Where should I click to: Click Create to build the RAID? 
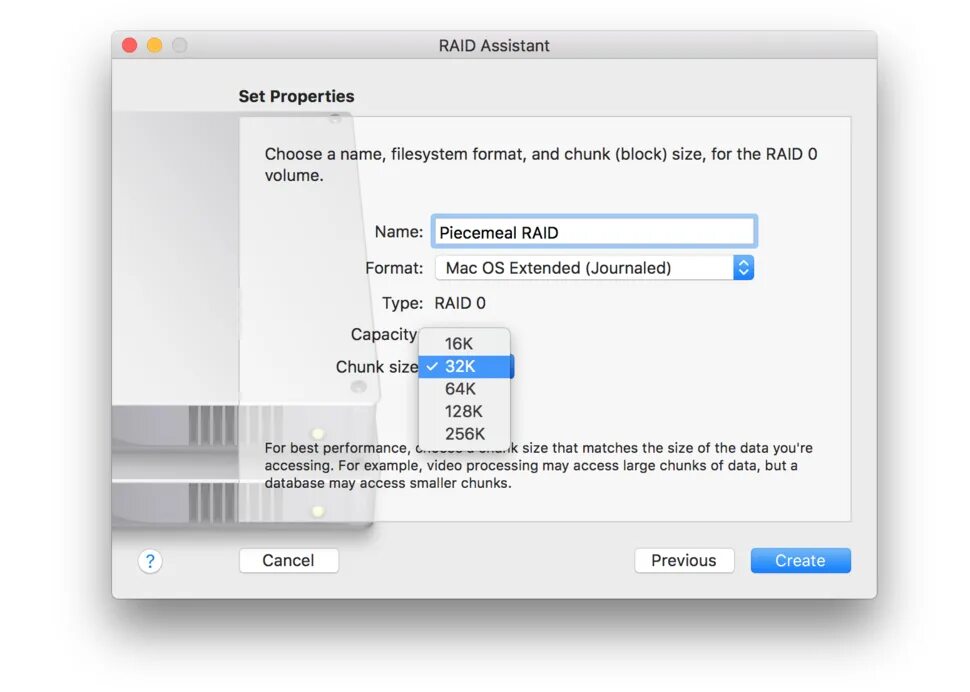(x=800, y=560)
